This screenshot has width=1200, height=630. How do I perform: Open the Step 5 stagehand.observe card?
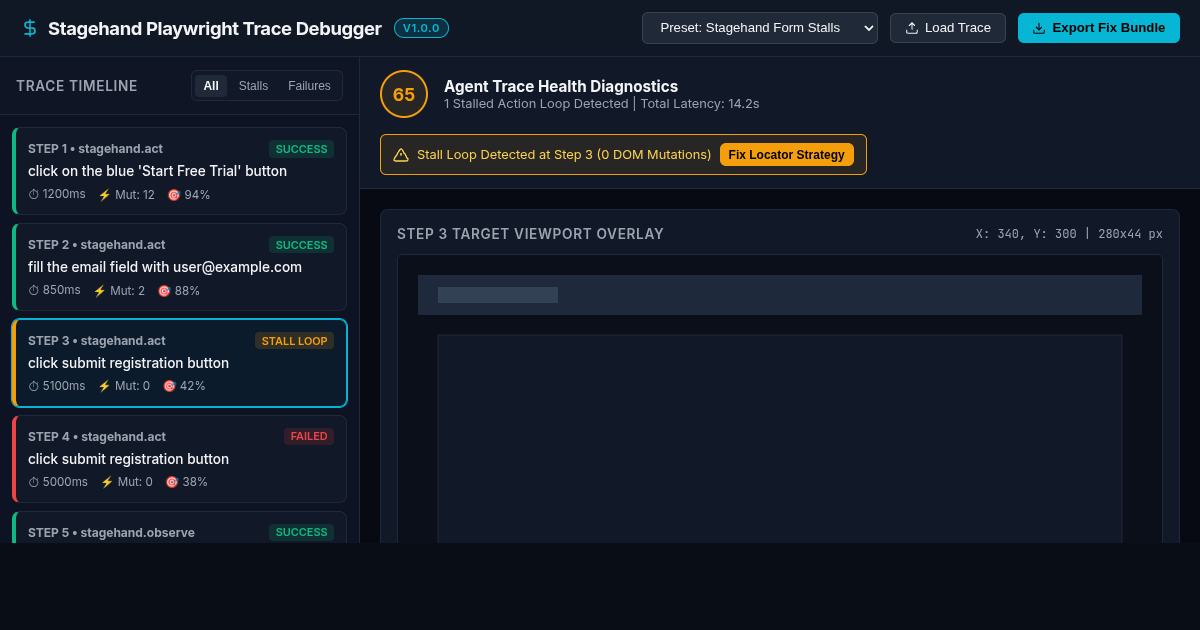[x=179, y=527]
